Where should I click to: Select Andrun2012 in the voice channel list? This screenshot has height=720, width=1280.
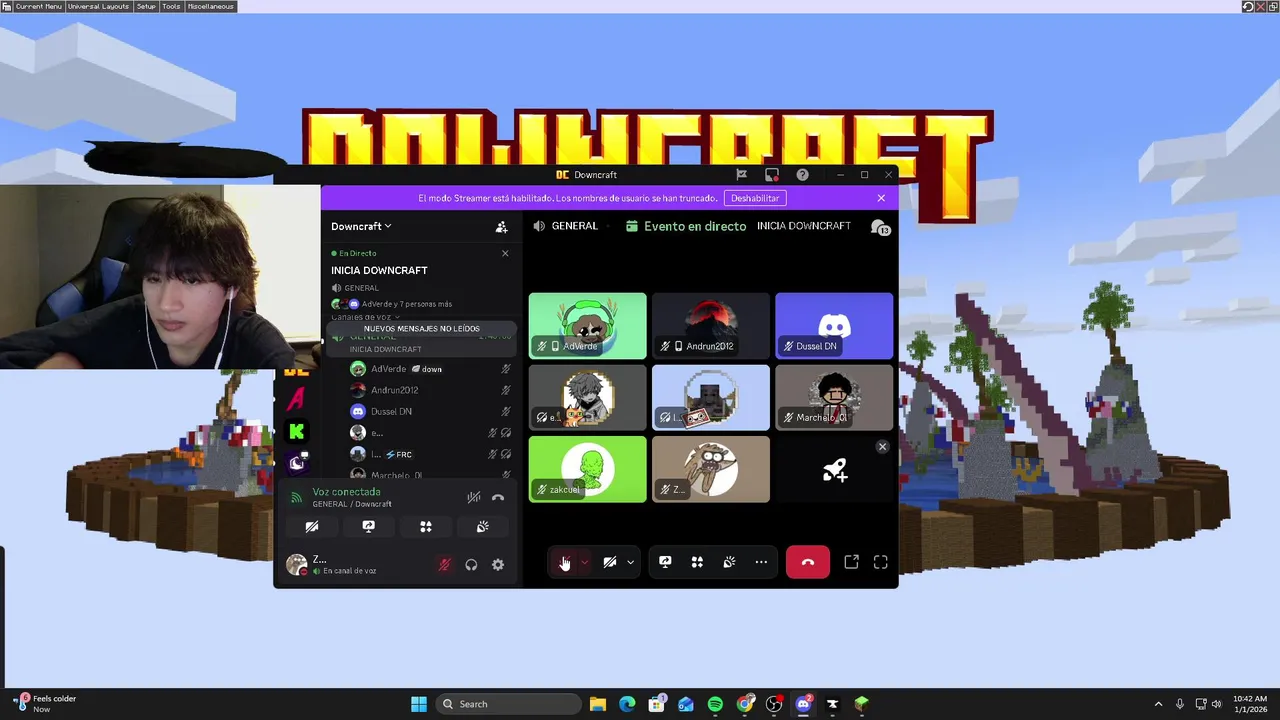429,390
